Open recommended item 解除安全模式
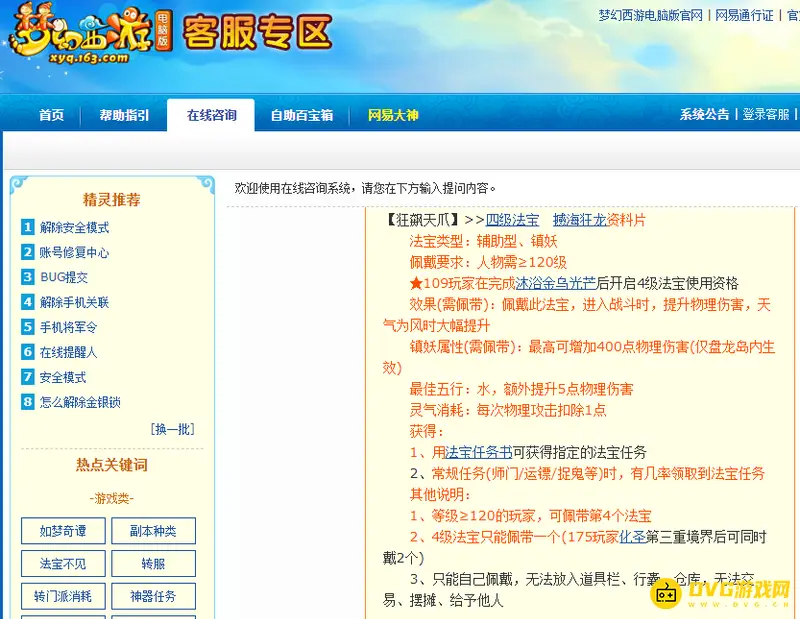The width and height of the screenshot is (800, 619). (74, 228)
